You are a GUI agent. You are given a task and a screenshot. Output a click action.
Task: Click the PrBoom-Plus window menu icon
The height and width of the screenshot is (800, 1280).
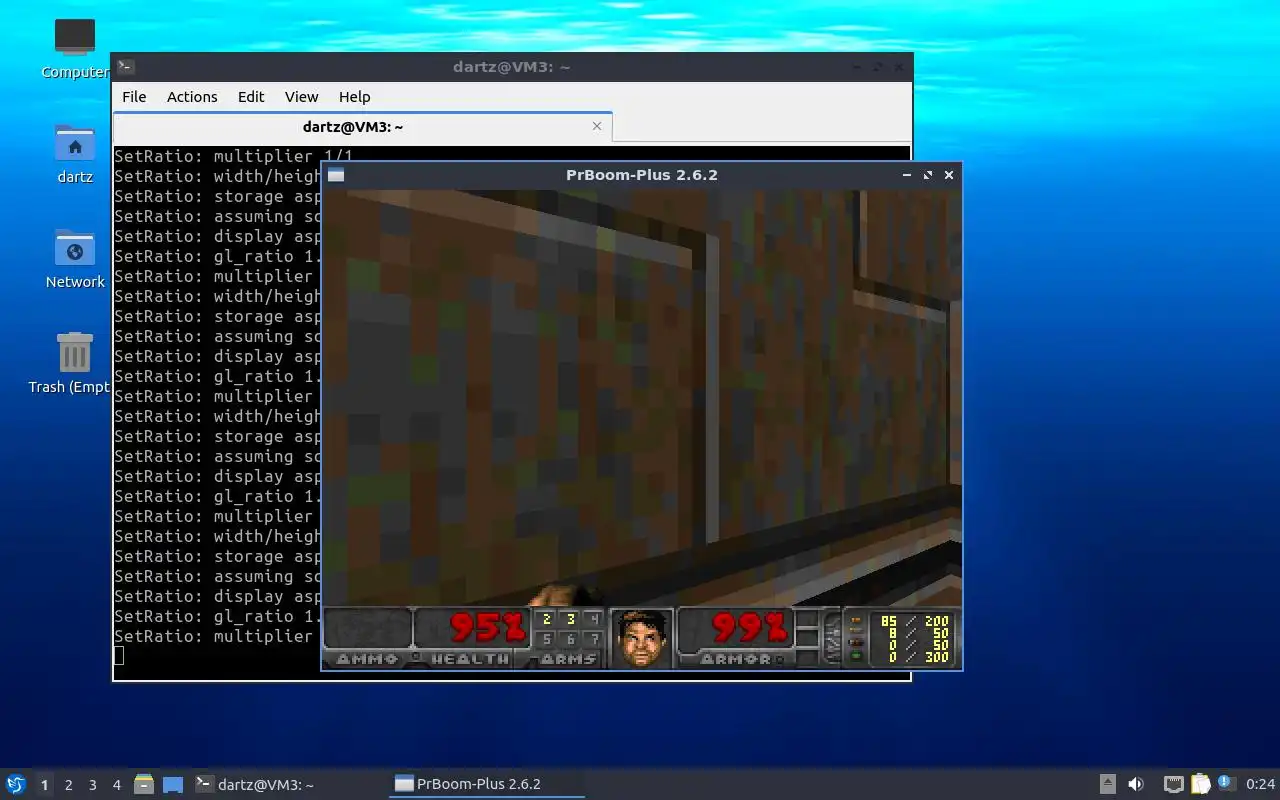coord(336,175)
